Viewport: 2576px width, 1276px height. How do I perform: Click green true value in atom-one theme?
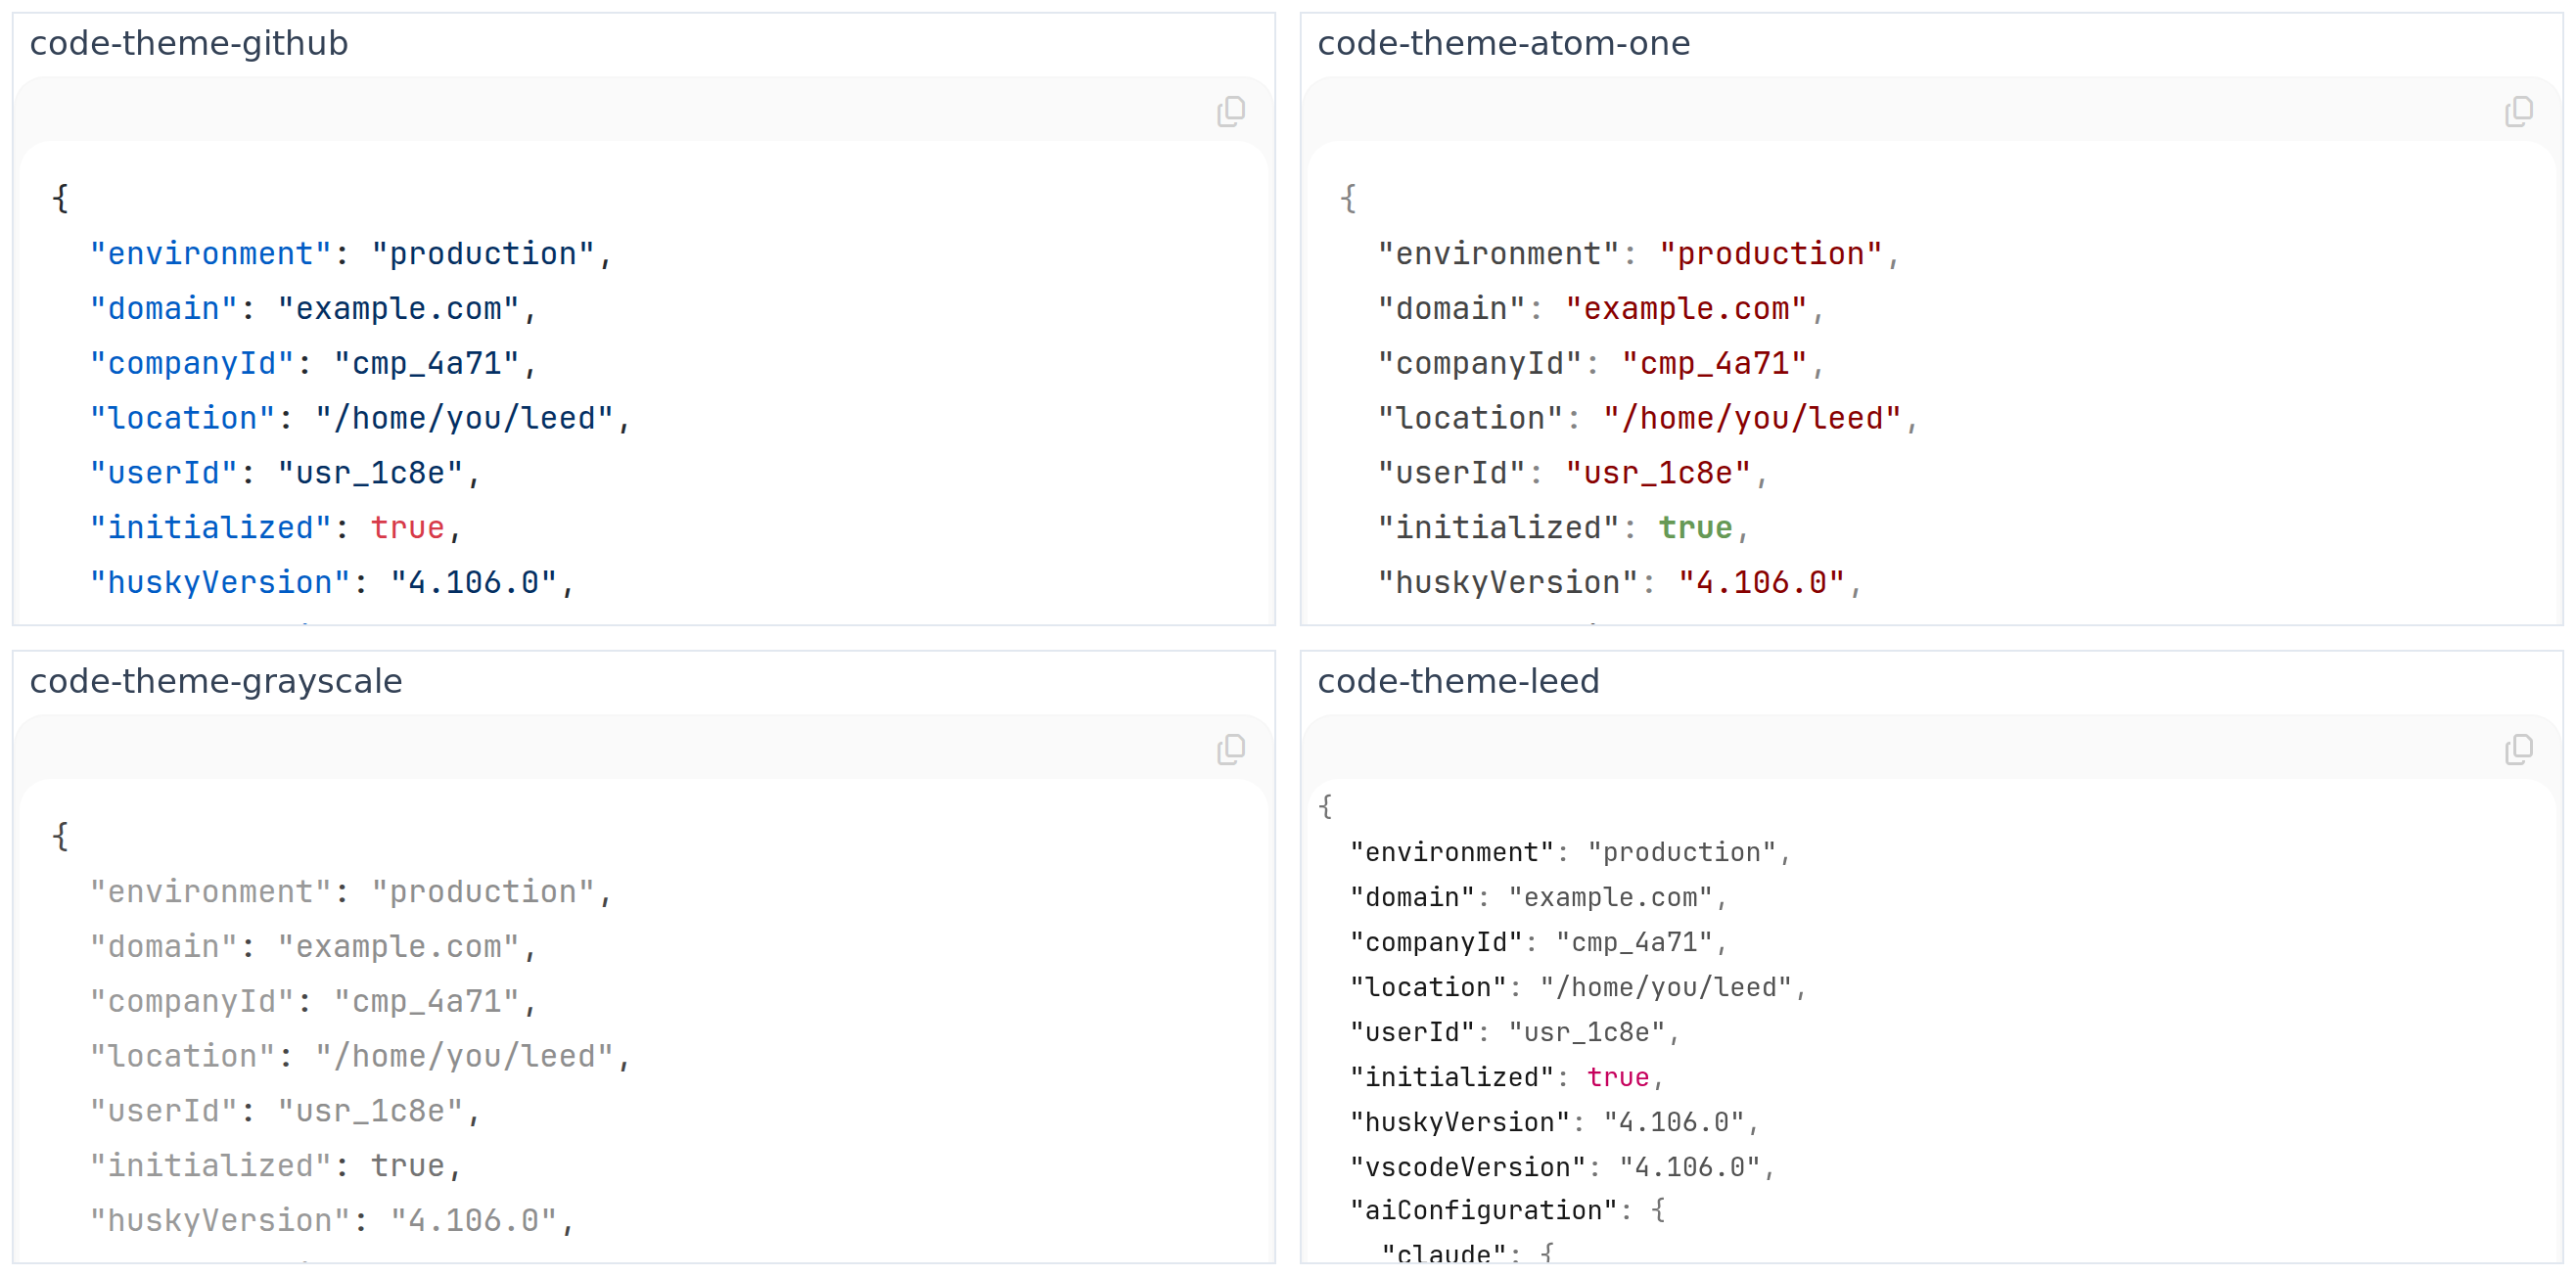click(x=1695, y=528)
